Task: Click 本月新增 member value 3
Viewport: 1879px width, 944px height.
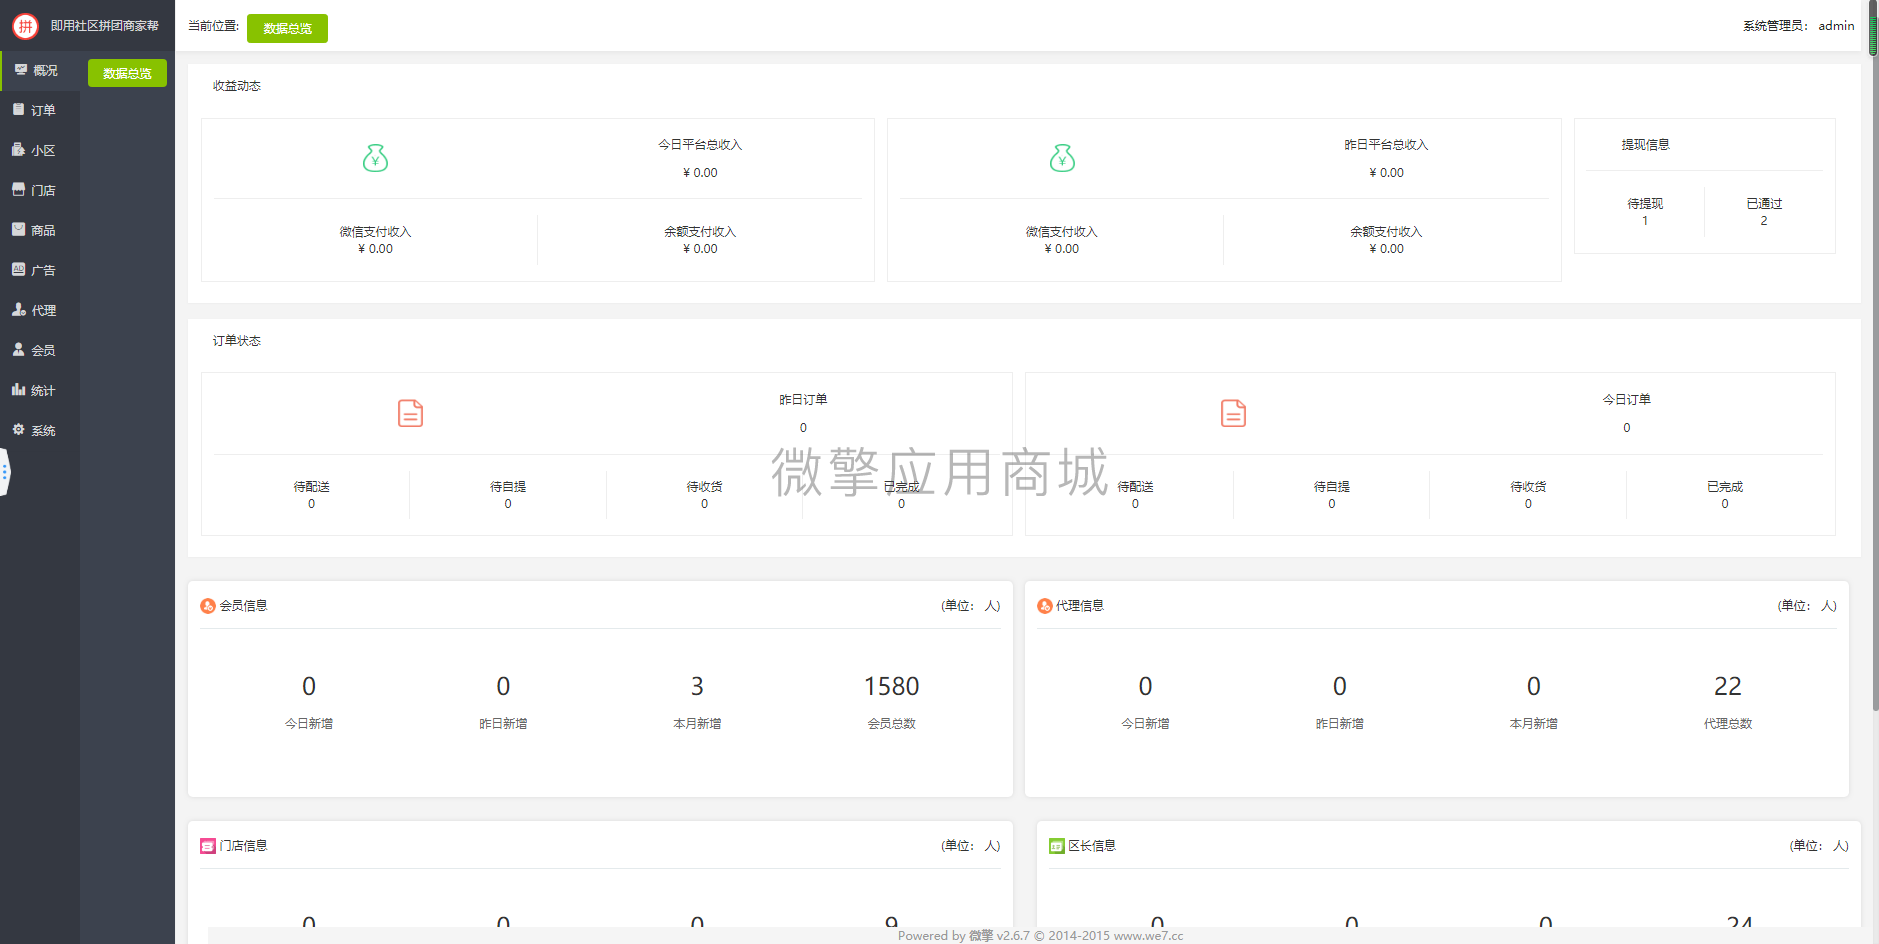Action: (697, 686)
